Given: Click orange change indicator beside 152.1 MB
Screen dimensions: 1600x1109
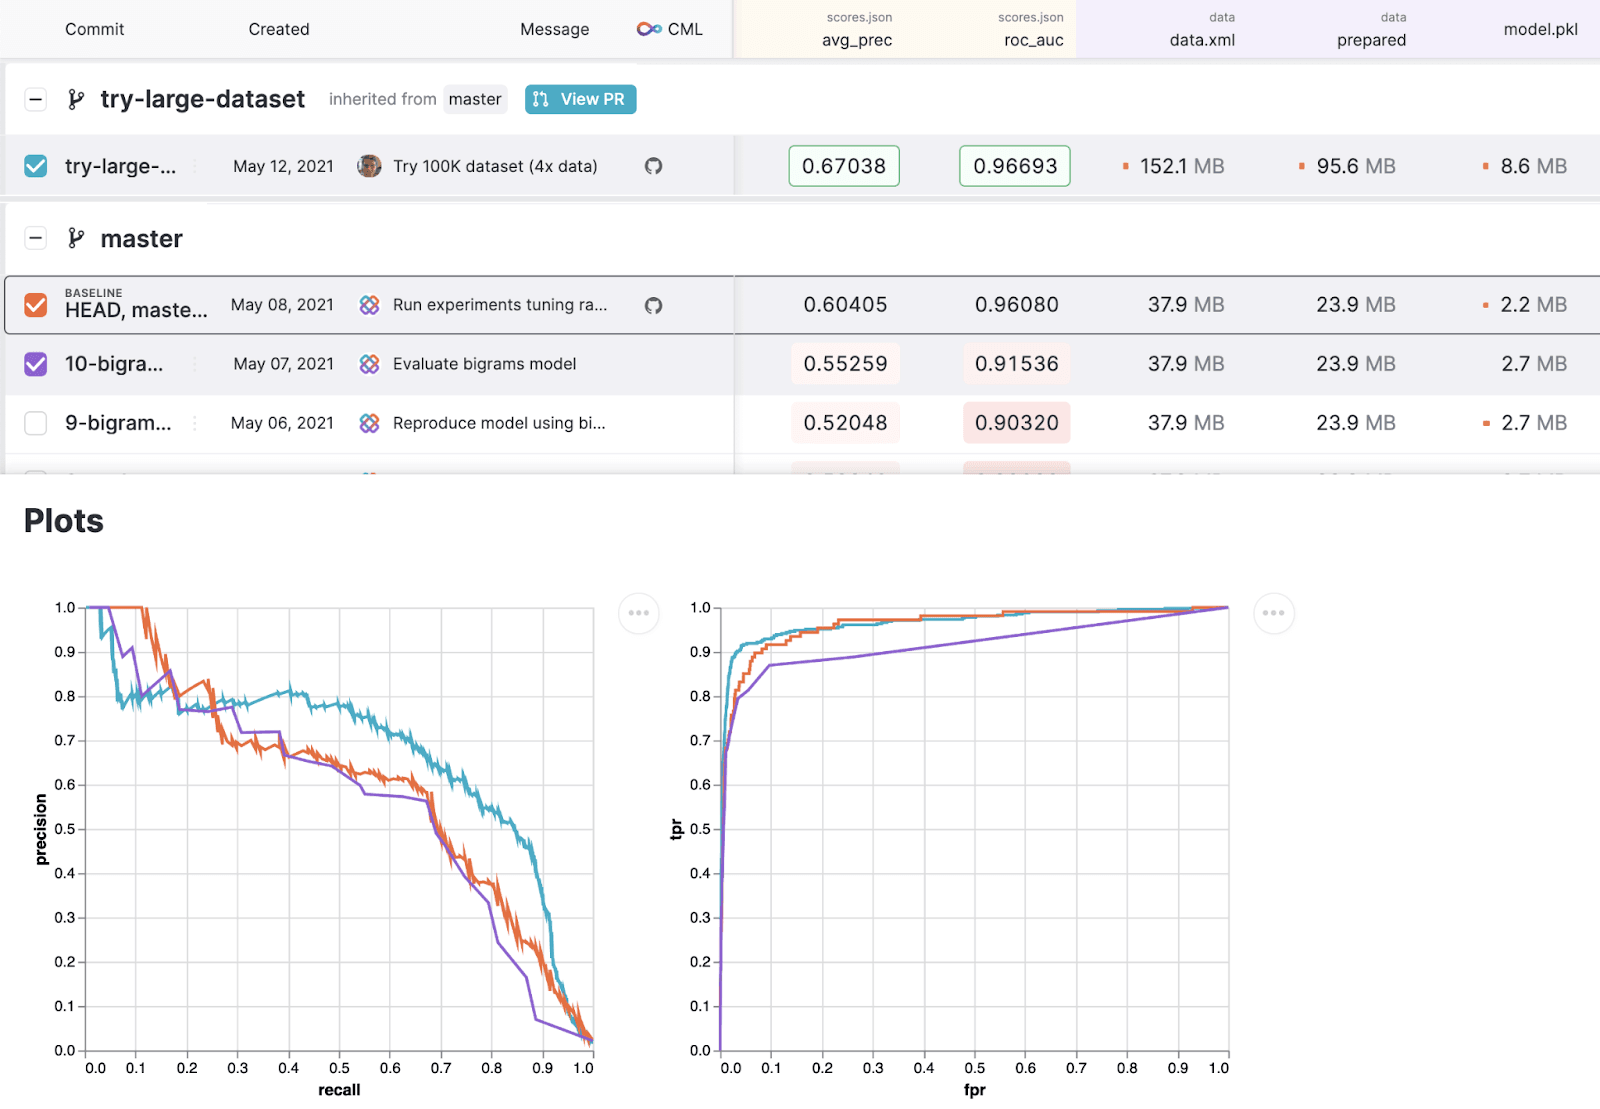Looking at the screenshot, I should click(1126, 166).
